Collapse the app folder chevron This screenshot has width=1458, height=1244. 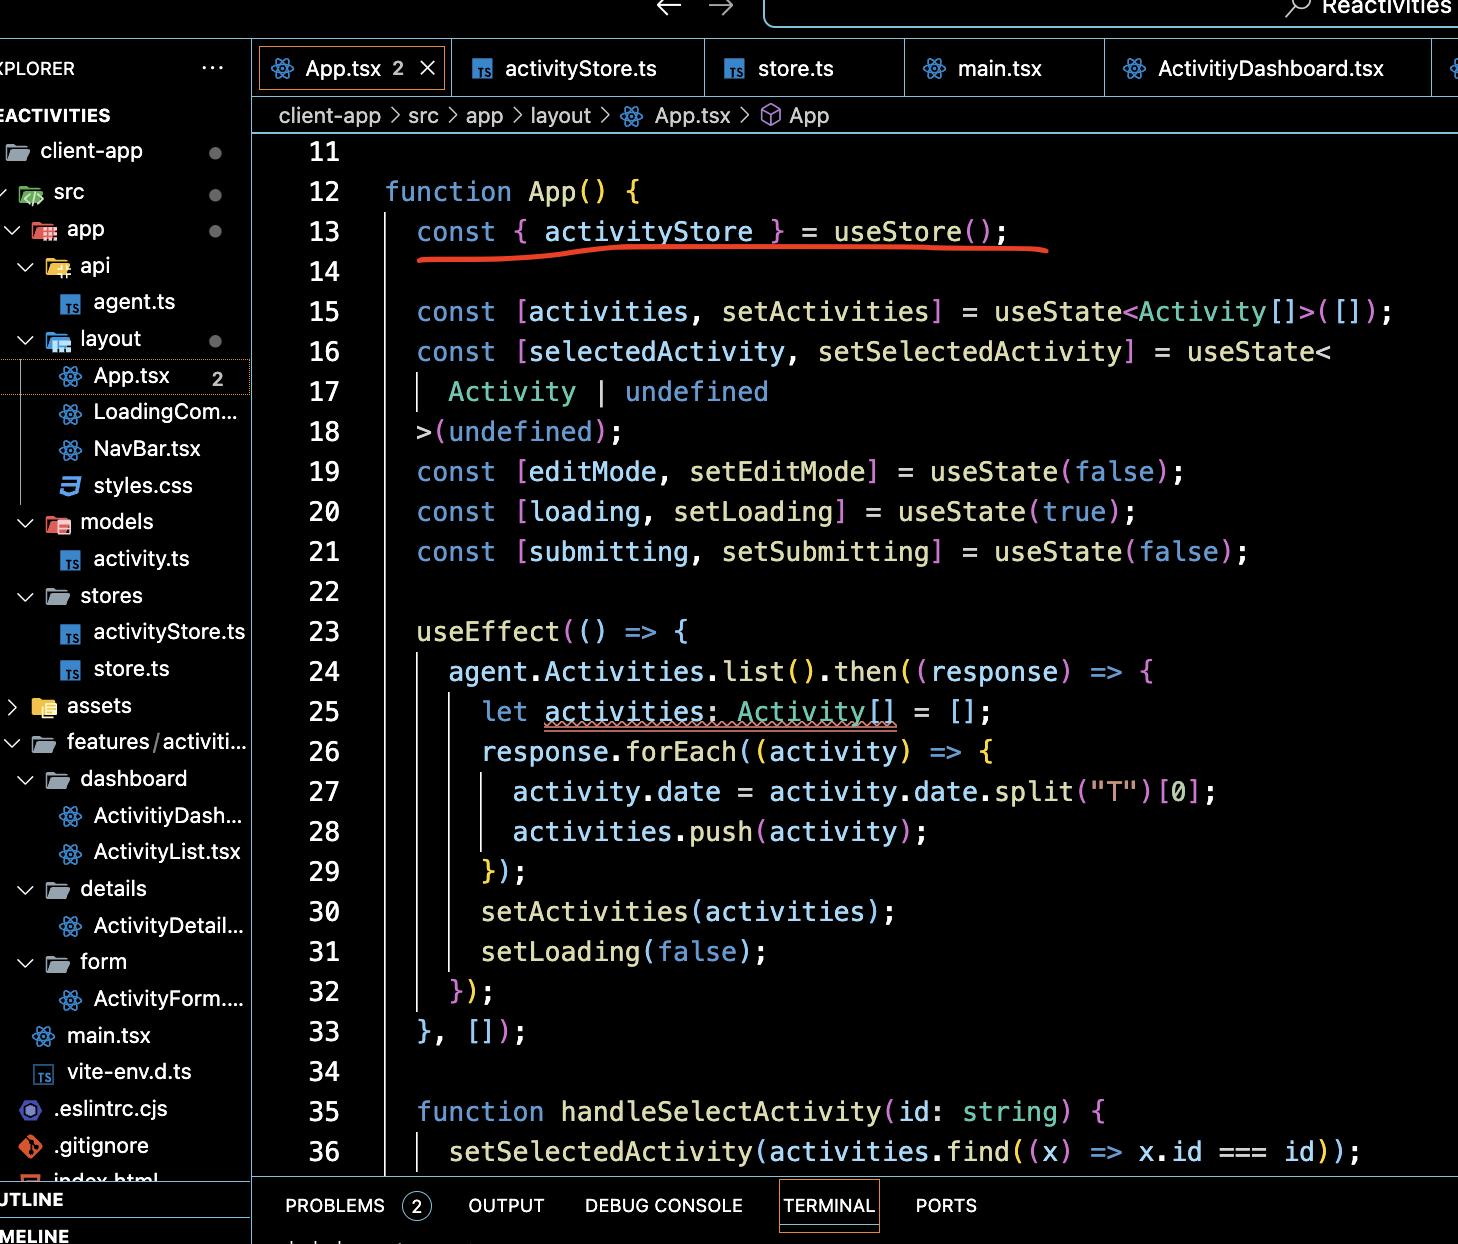(x=12, y=230)
